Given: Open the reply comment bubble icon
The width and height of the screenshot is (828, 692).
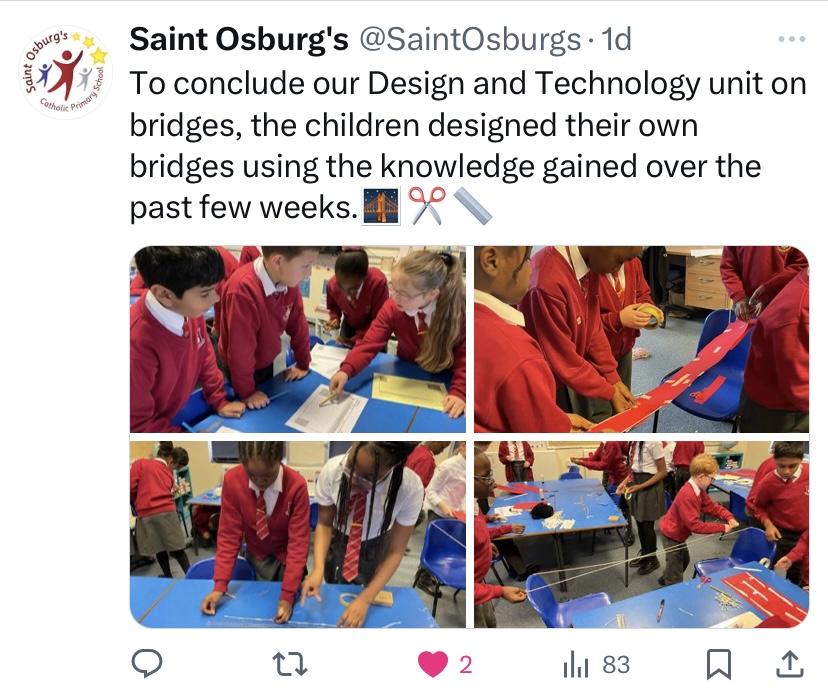Looking at the screenshot, I should click(x=147, y=663).
